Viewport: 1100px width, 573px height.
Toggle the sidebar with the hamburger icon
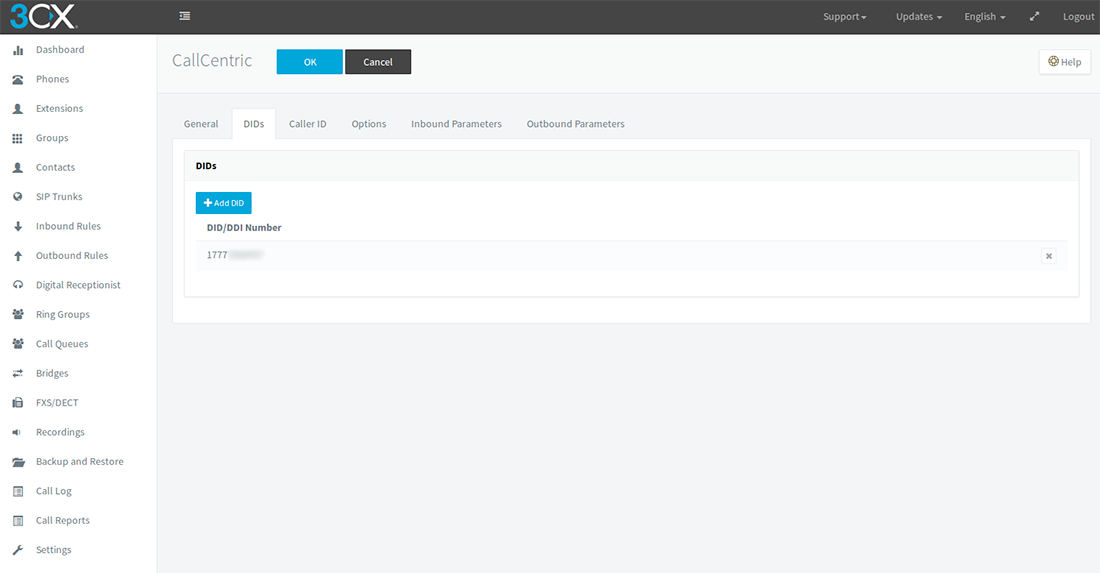[185, 16]
